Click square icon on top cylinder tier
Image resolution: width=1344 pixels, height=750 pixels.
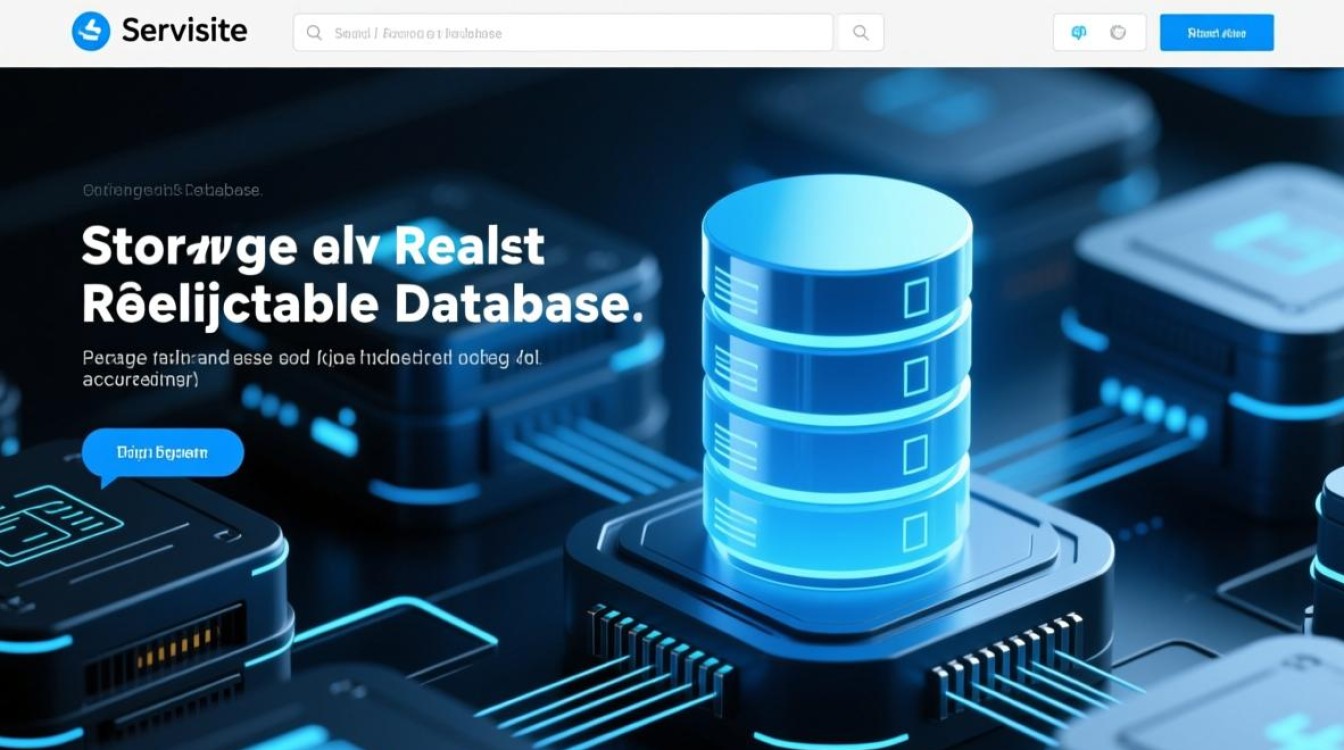[915, 297]
